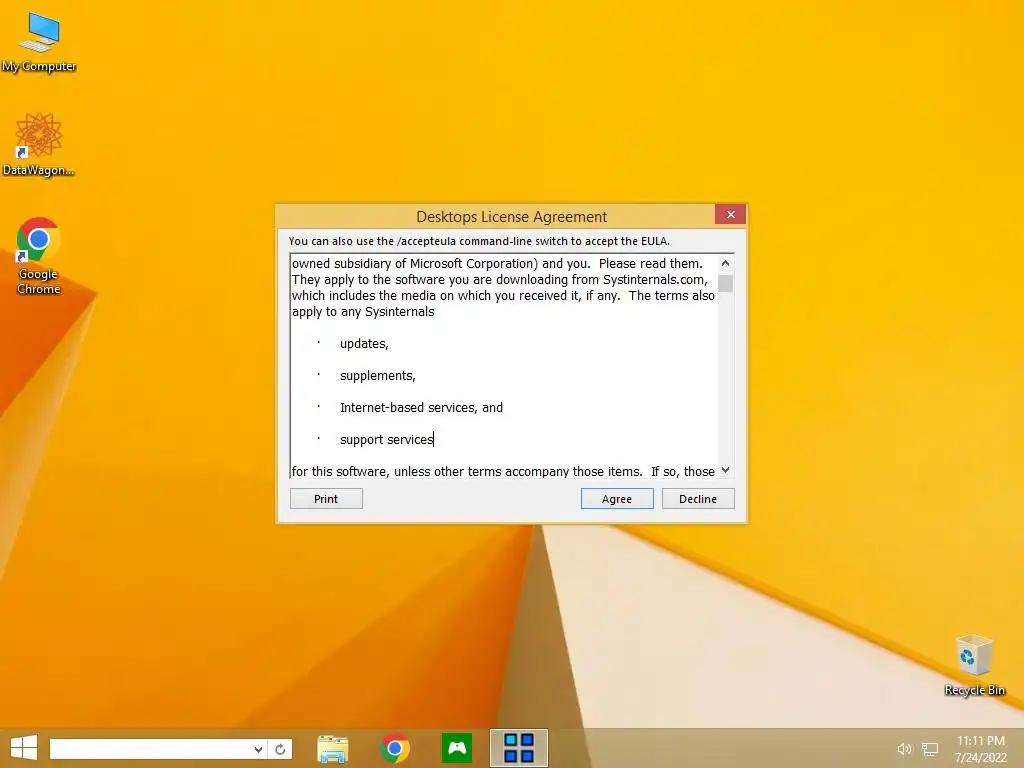Launch Chrome from the taskbar
1024x768 pixels.
[394, 748]
